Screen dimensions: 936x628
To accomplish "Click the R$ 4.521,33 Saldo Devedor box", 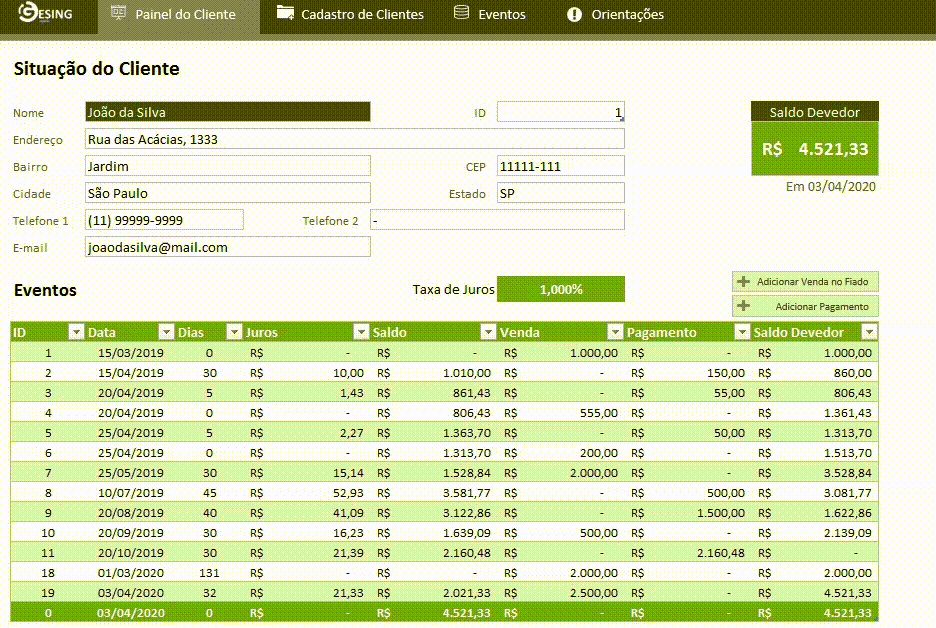I will click(x=815, y=149).
